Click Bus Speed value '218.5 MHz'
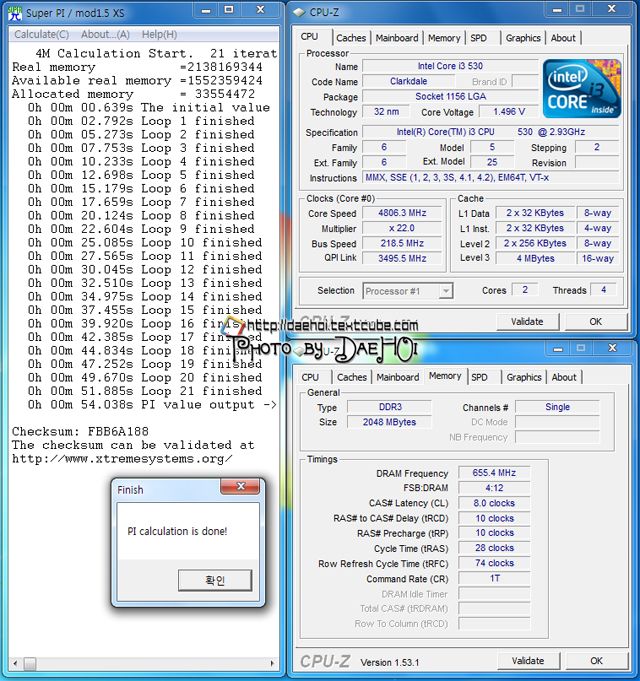 tap(402, 243)
